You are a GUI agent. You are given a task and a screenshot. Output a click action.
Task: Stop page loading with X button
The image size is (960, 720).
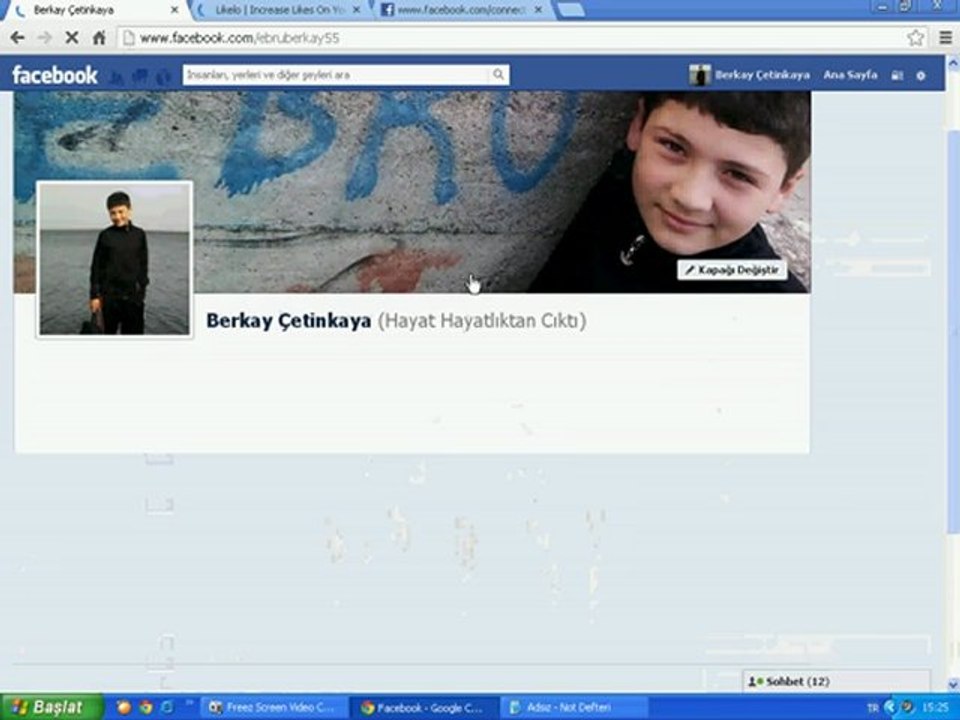[71, 38]
